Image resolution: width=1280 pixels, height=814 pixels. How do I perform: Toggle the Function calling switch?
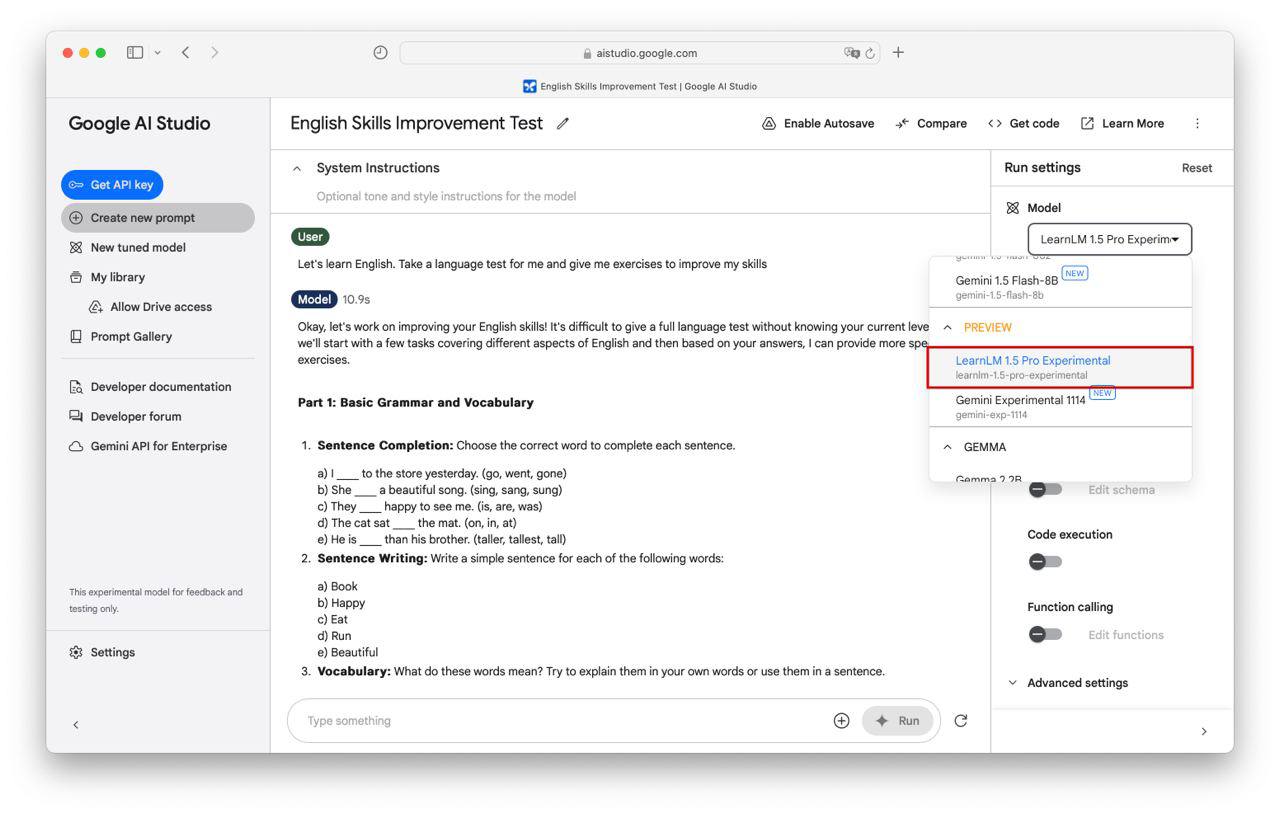pos(1045,635)
